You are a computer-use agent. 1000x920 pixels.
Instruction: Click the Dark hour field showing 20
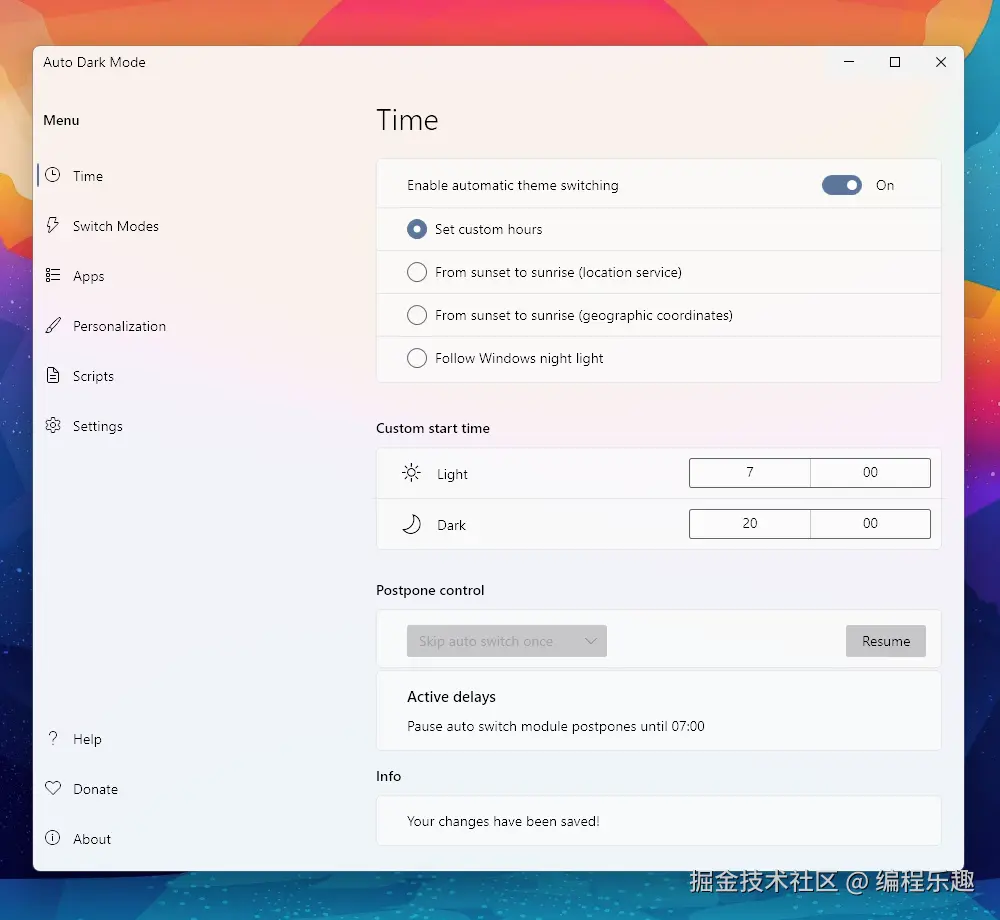point(750,523)
